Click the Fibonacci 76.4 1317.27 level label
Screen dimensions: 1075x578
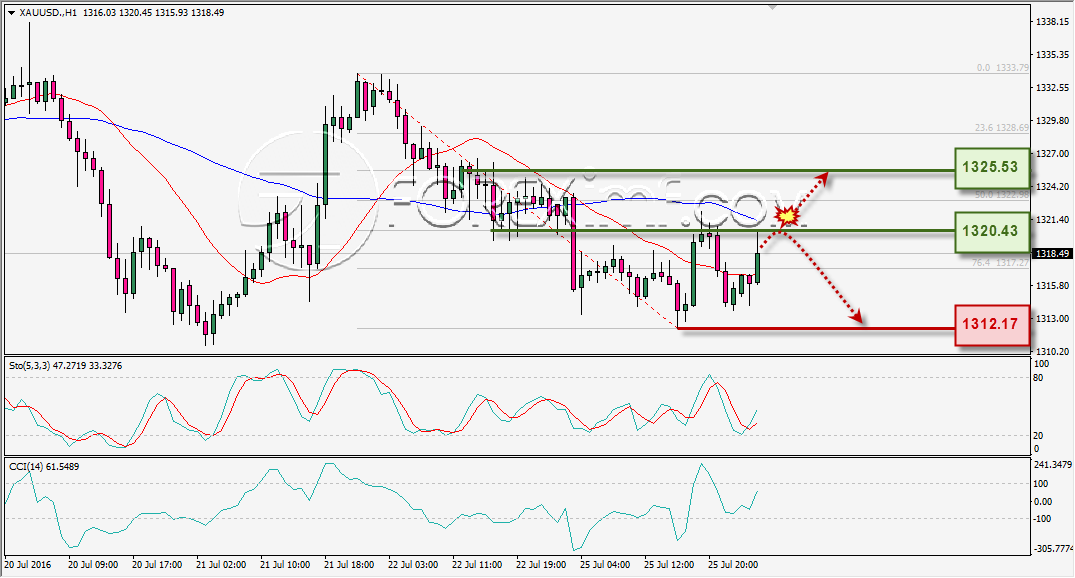[x=1000, y=263]
